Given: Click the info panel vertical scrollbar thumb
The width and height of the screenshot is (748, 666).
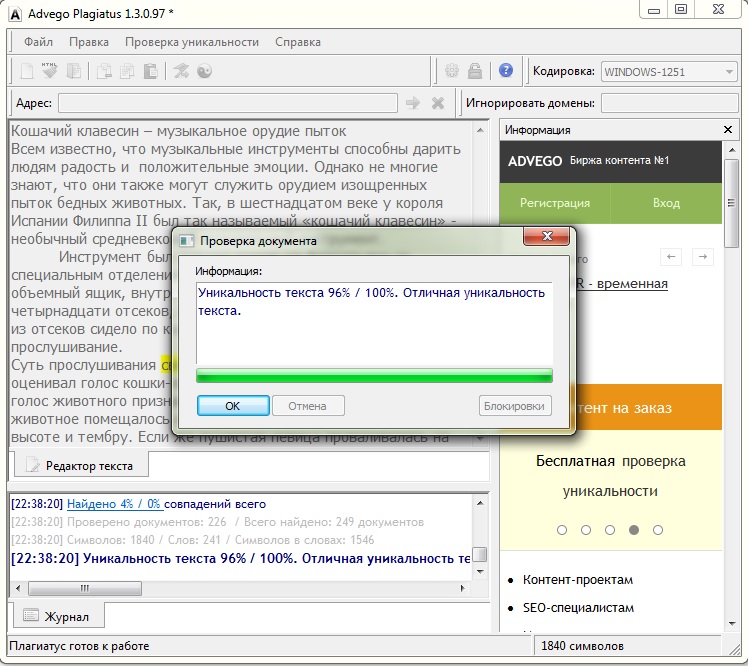Looking at the screenshot, I should point(731,203).
